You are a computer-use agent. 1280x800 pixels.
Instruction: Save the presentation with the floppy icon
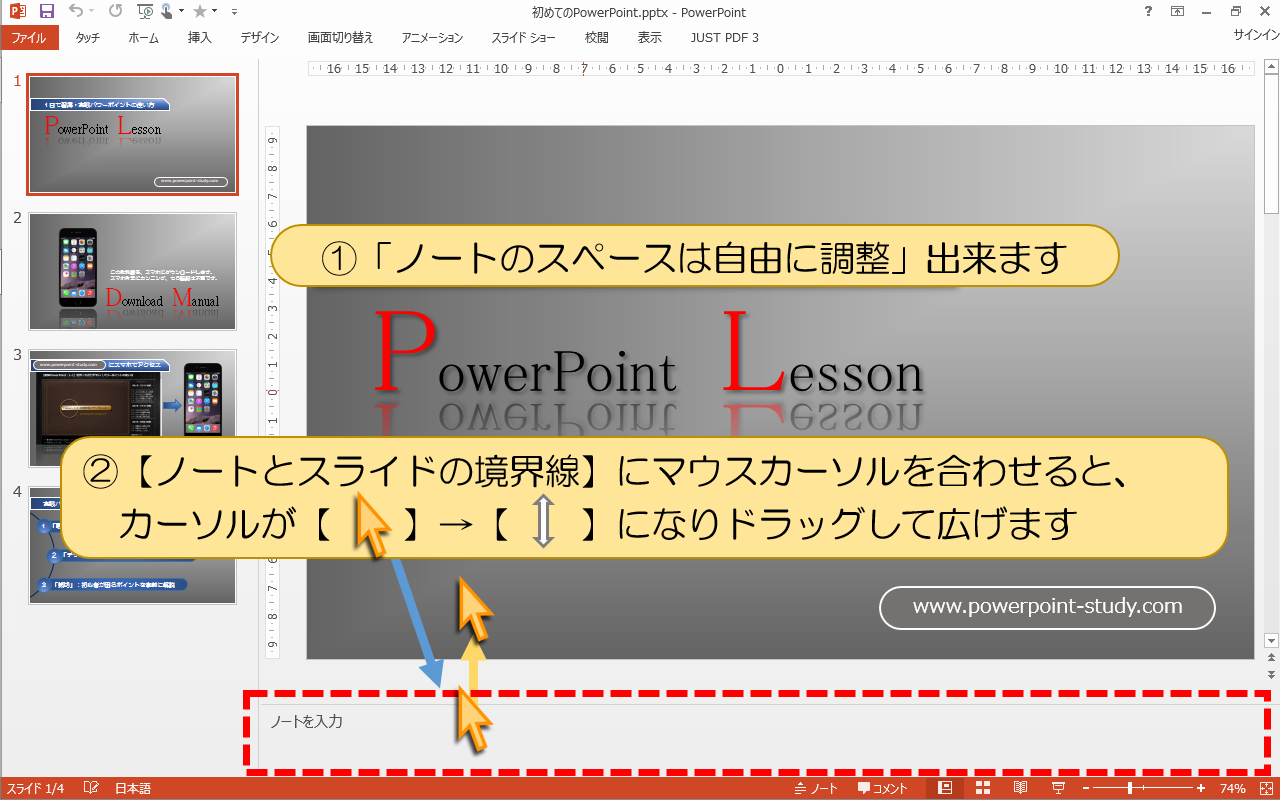coord(47,12)
